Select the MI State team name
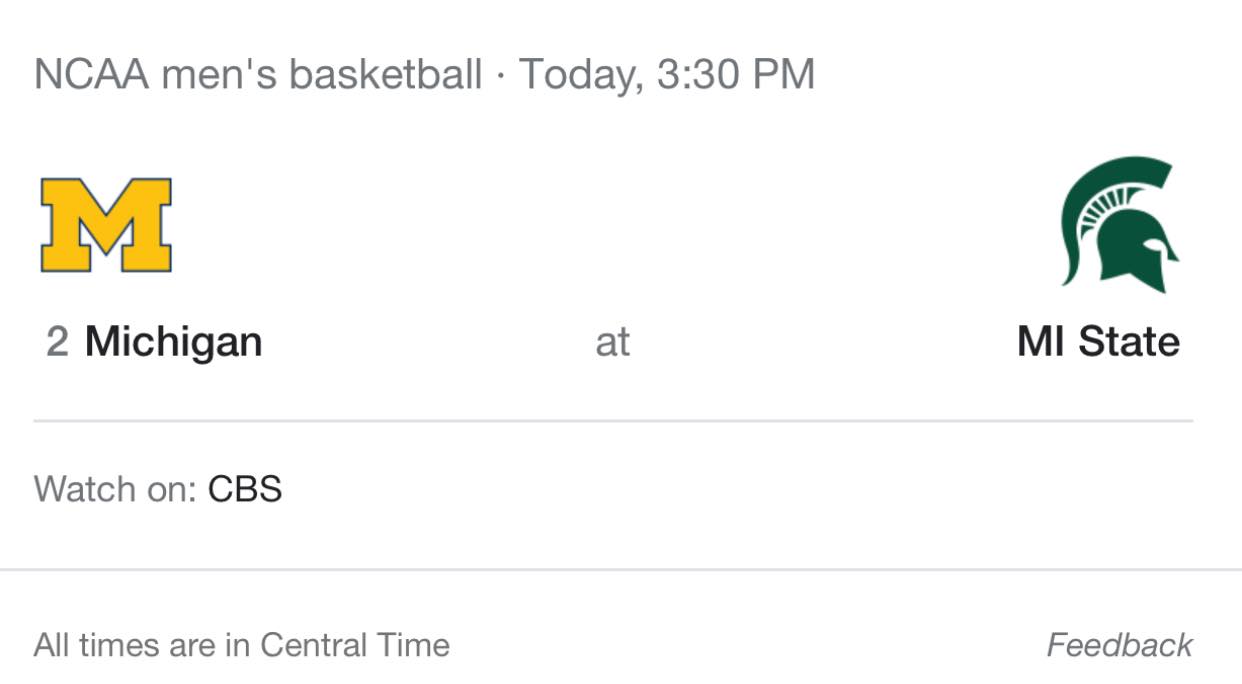Image resolution: width=1242 pixels, height=684 pixels. pos(1098,342)
